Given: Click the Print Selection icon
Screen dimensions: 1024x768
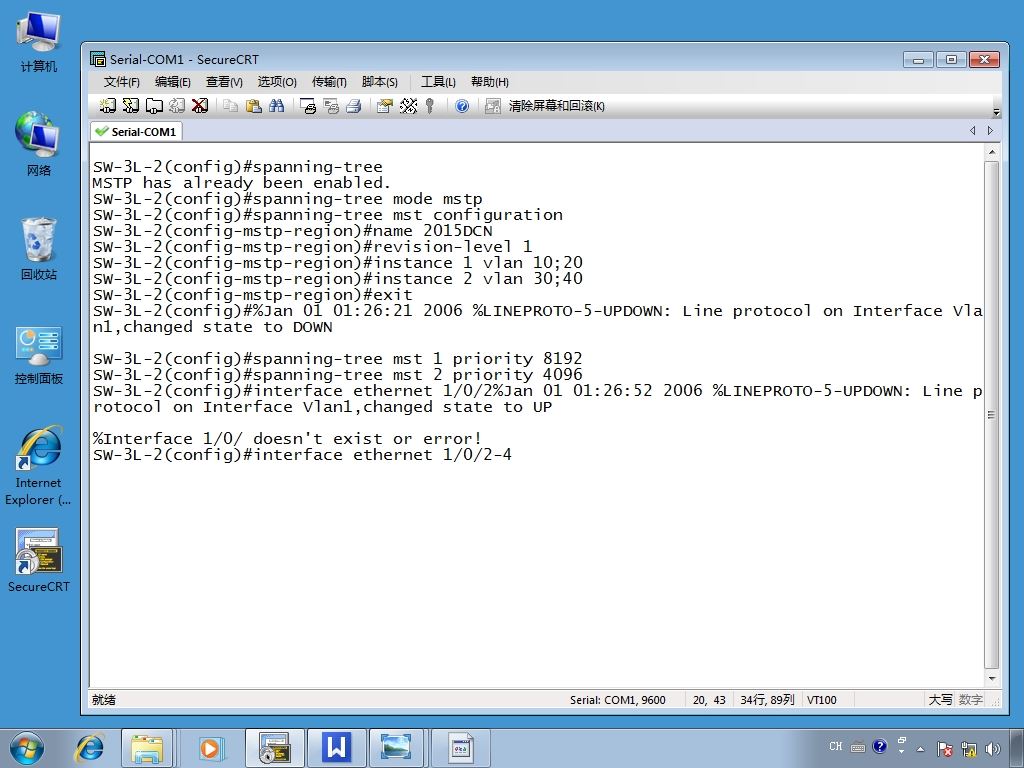Looking at the screenshot, I should tap(331, 106).
